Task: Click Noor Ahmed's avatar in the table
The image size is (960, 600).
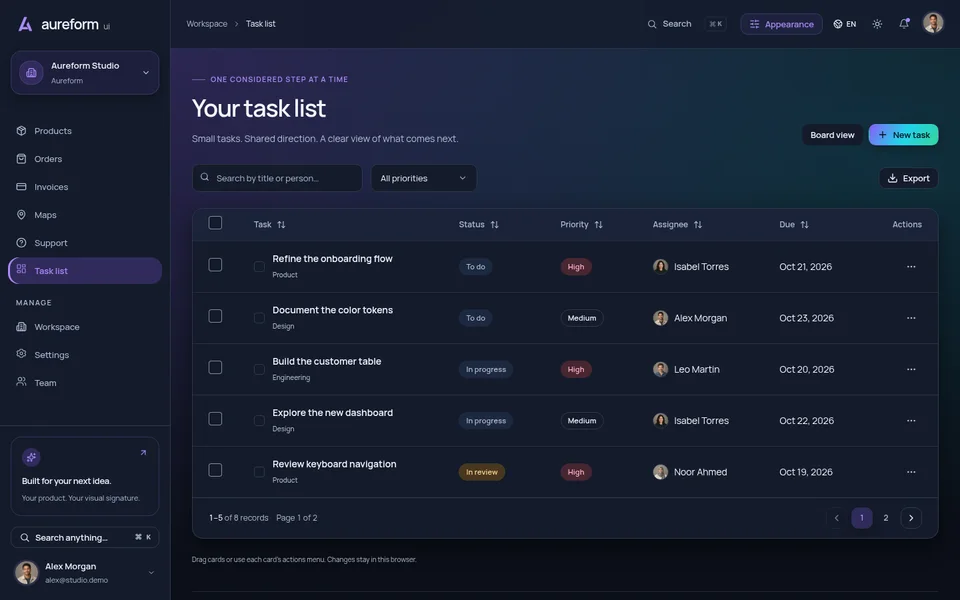Action: (x=661, y=472)
